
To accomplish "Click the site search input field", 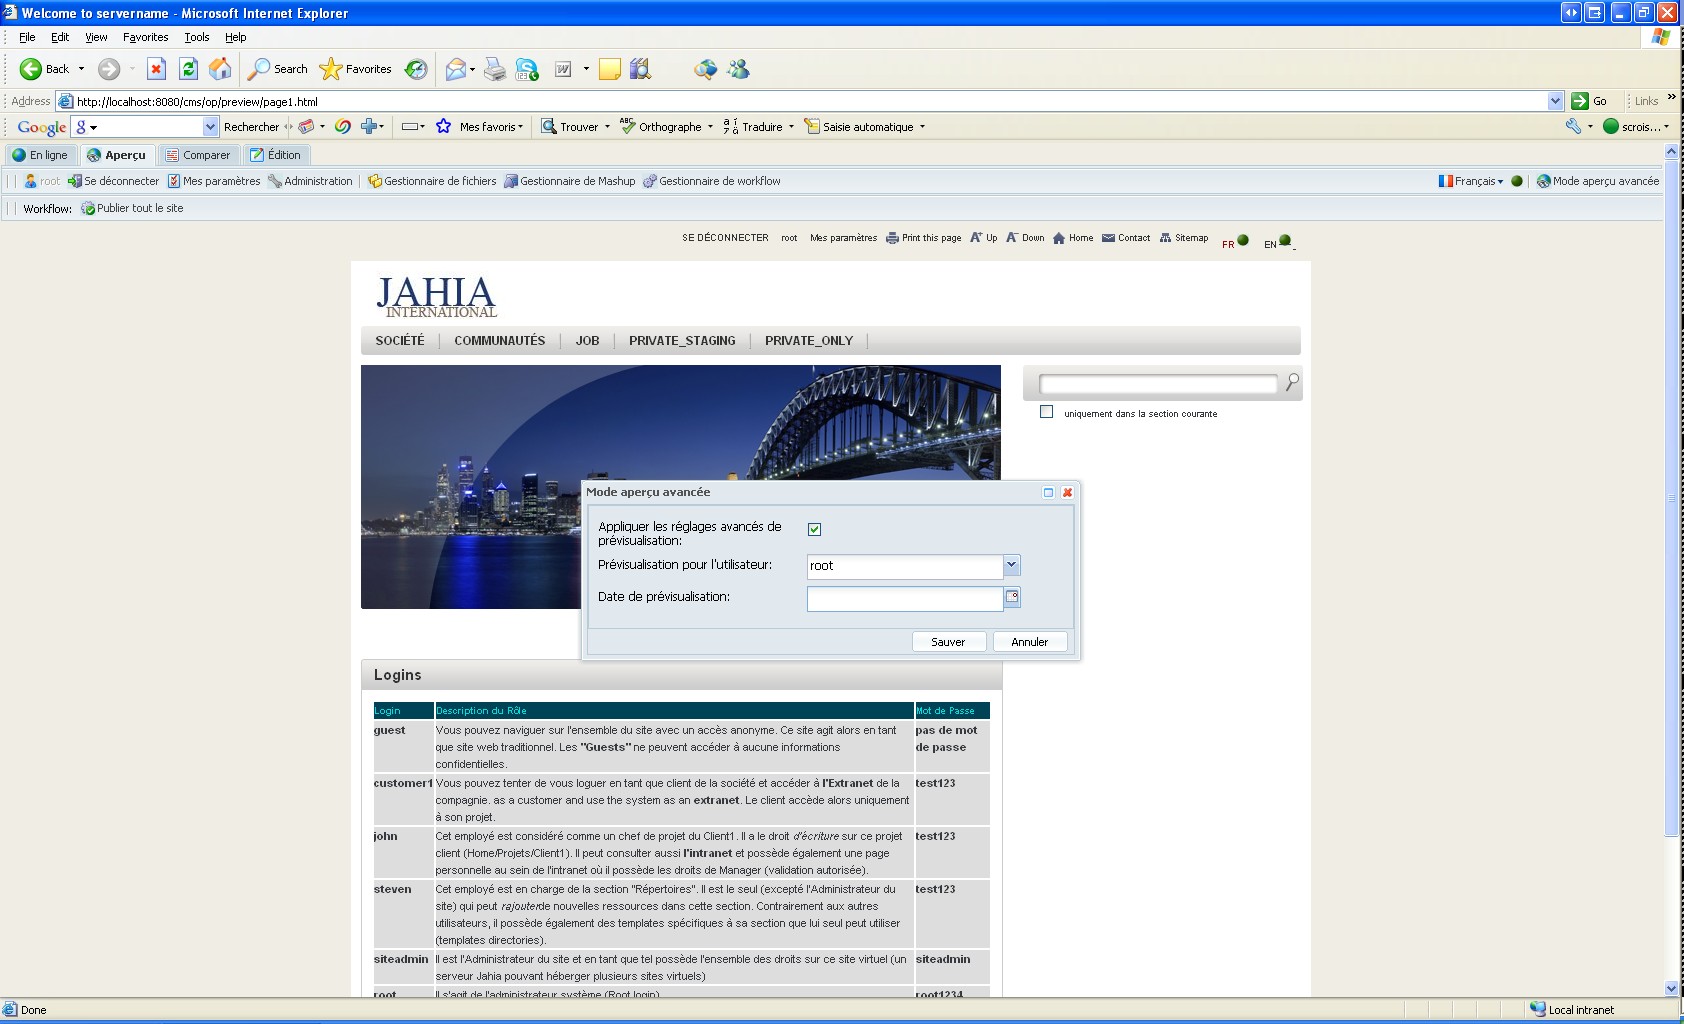I will pyautogui.click(x=1158, y=384).
